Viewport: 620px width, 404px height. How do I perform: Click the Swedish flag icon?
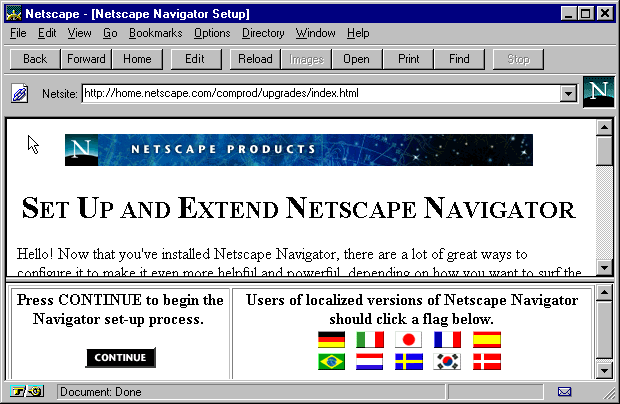[409, 362]
